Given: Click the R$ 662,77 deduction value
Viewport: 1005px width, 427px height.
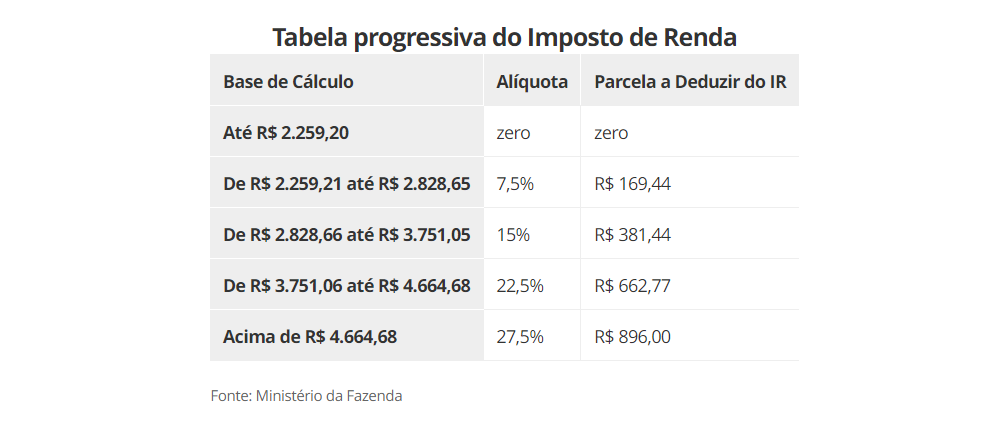Looking at the screenshot, I should [632, 286].
